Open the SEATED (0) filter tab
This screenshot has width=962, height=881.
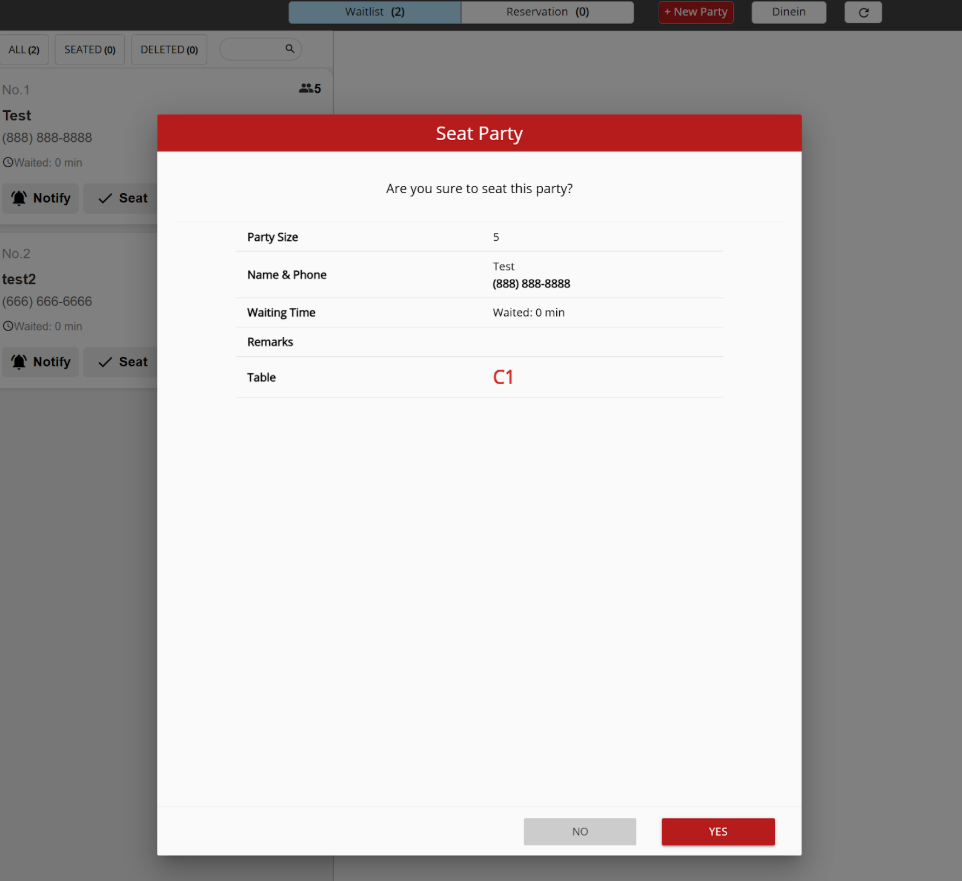click(90, 50)
